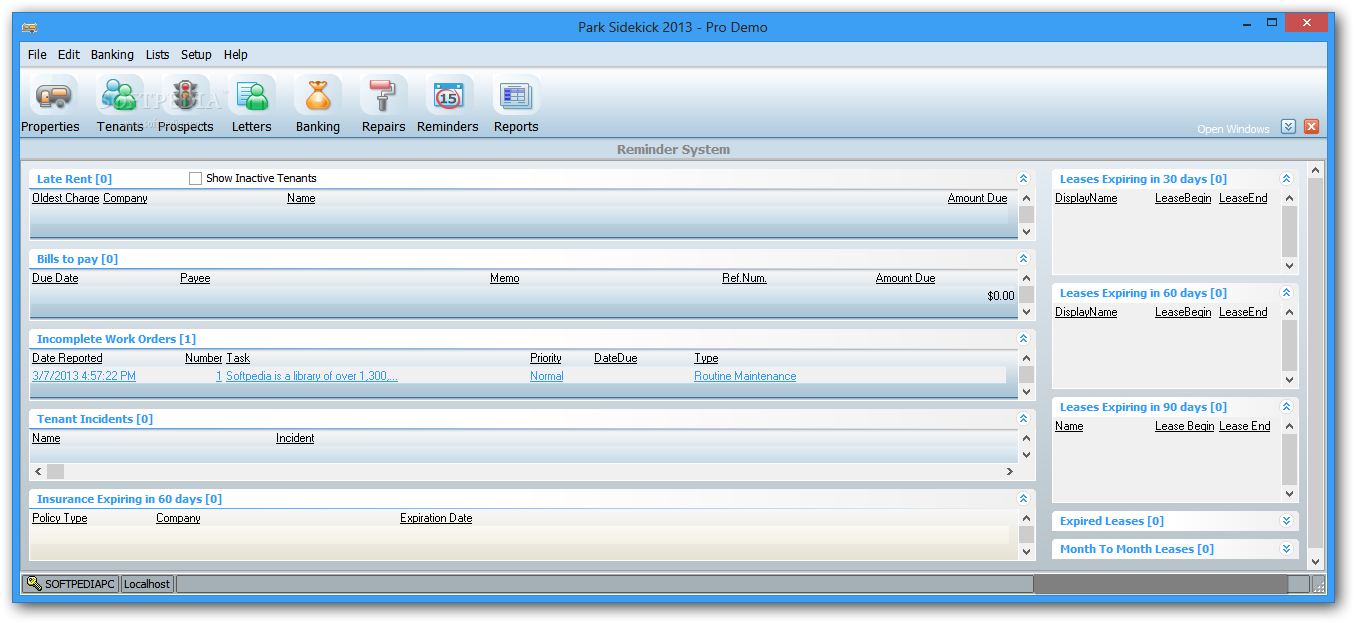Click Tenant Incidents horizontal scrollbar right arrow
The image size is (1355, 623).
point(1009,471)
